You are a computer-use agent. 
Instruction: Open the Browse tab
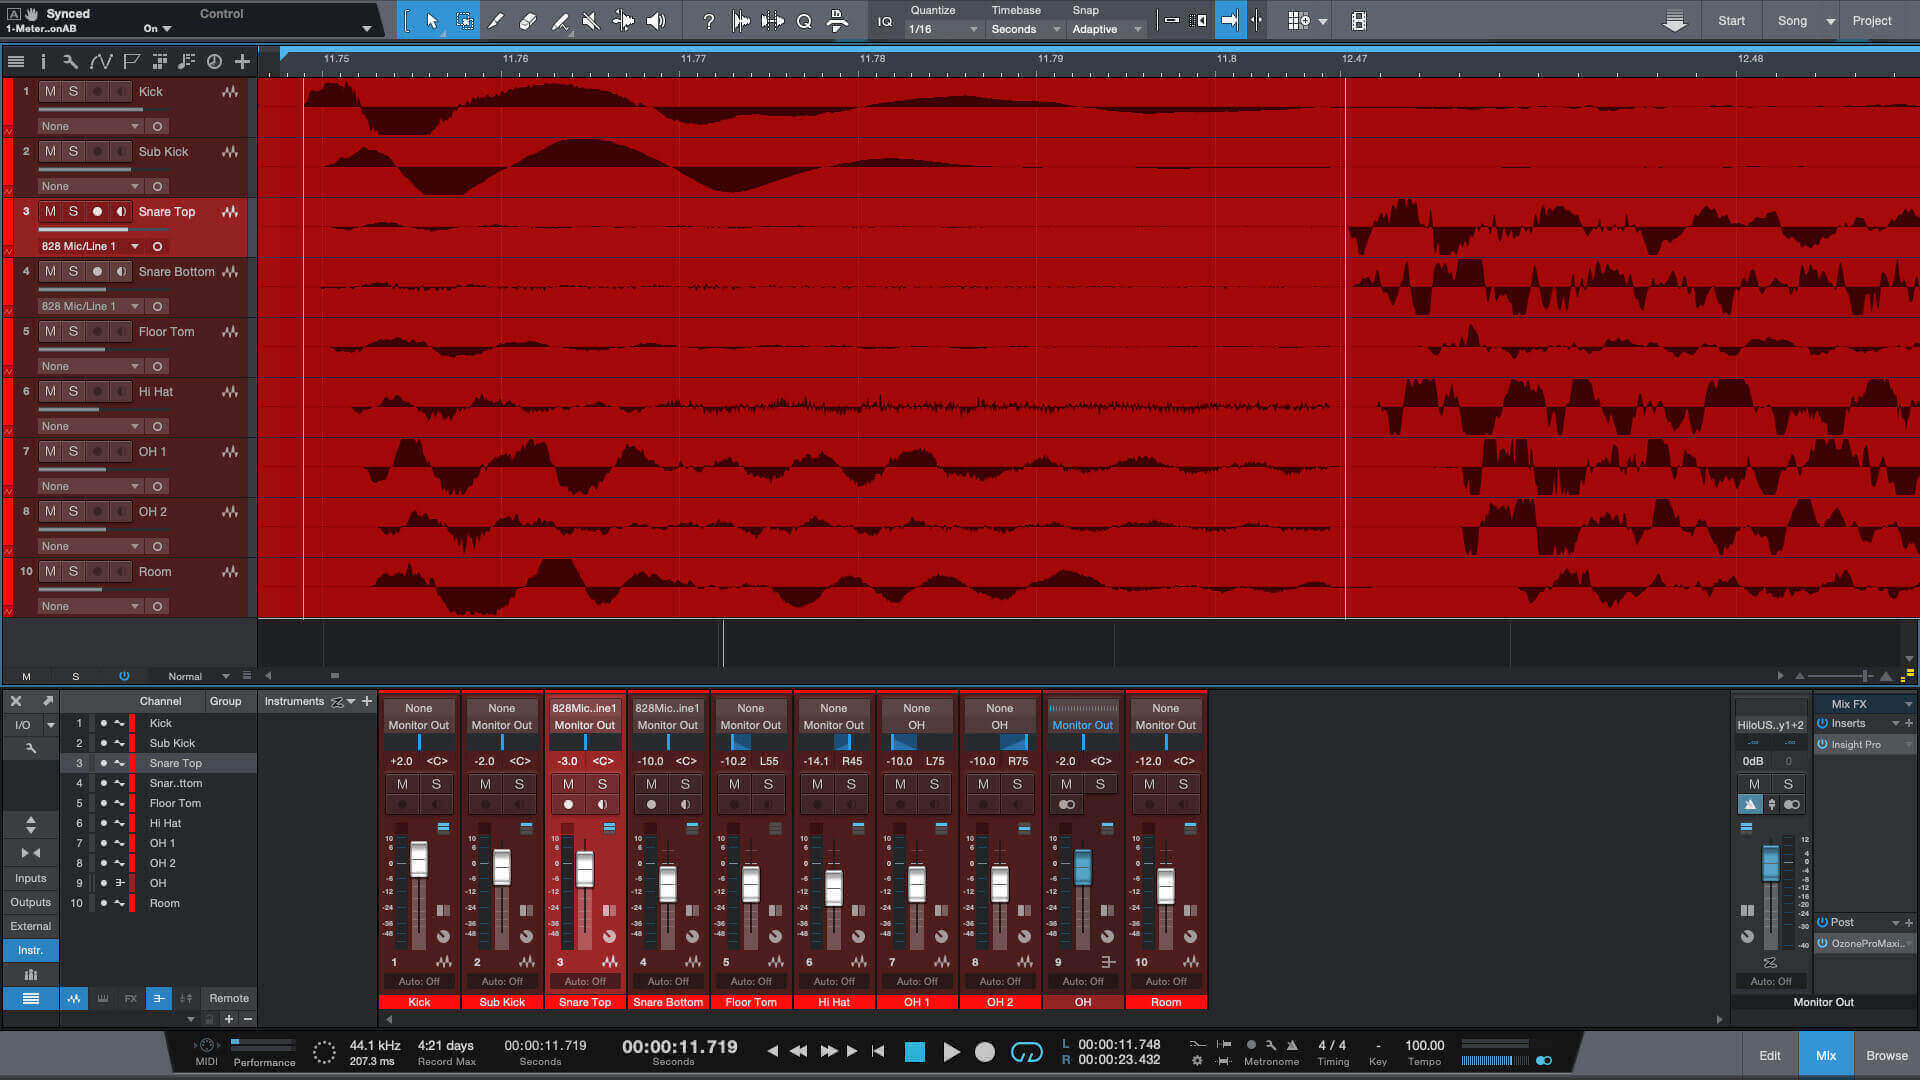(1886, 1055)
